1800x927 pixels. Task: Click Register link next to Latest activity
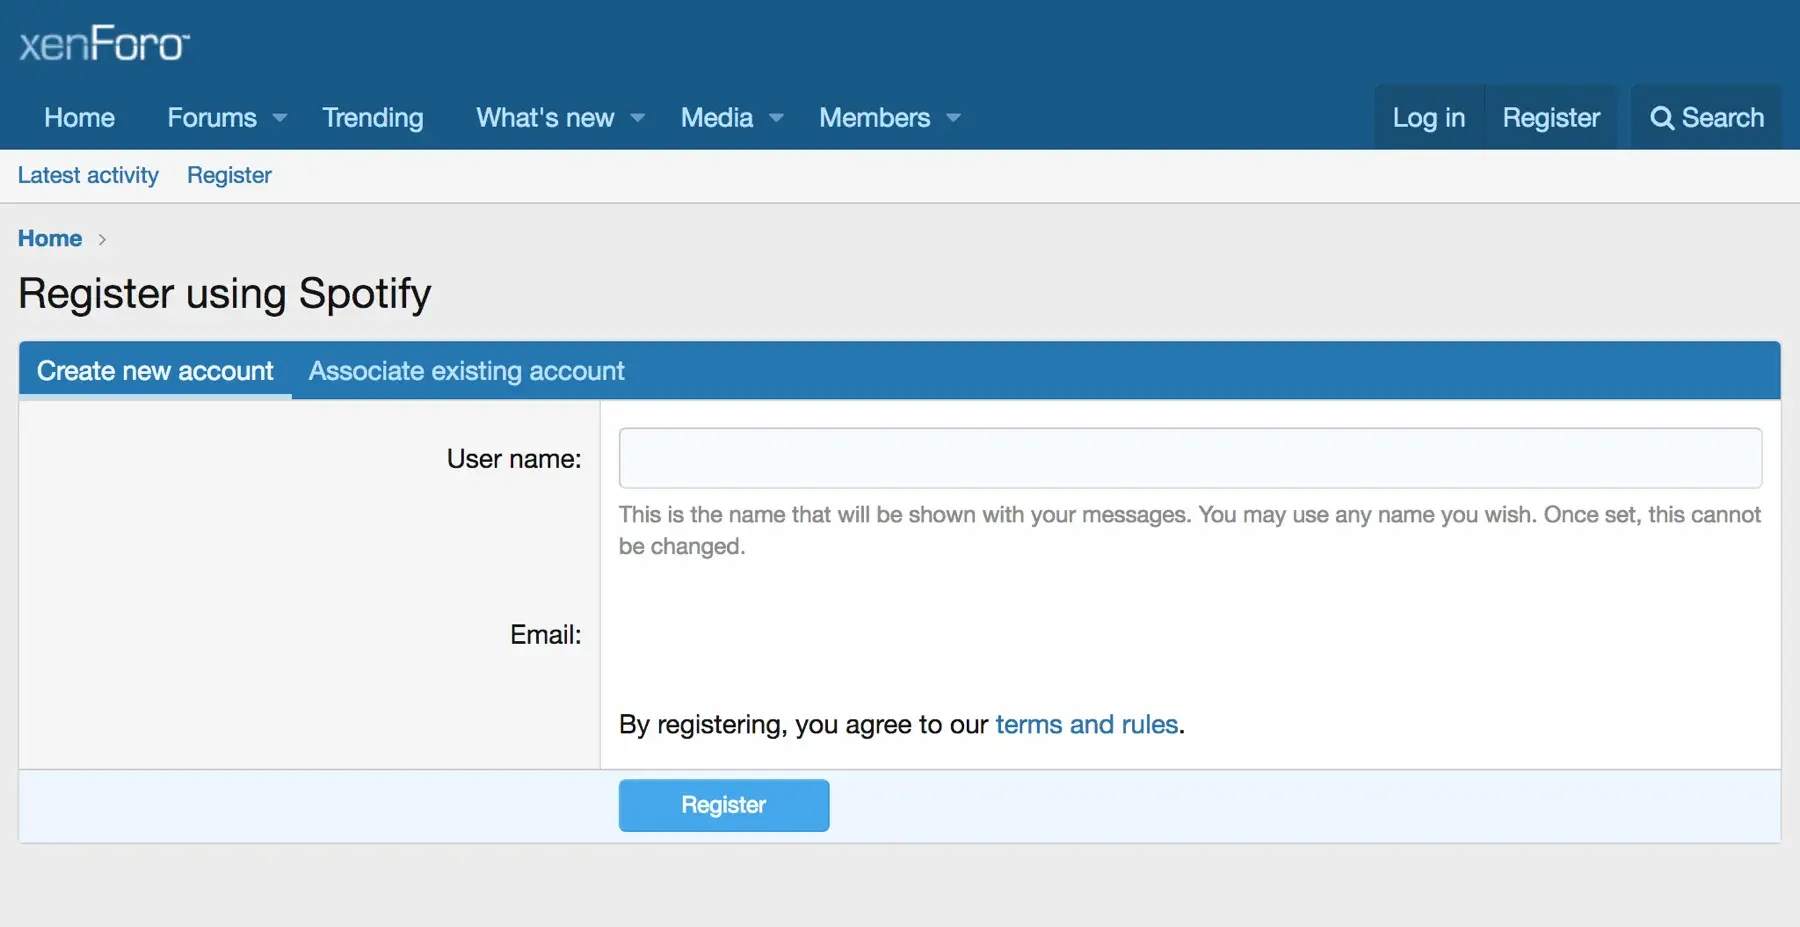(229, 175)
